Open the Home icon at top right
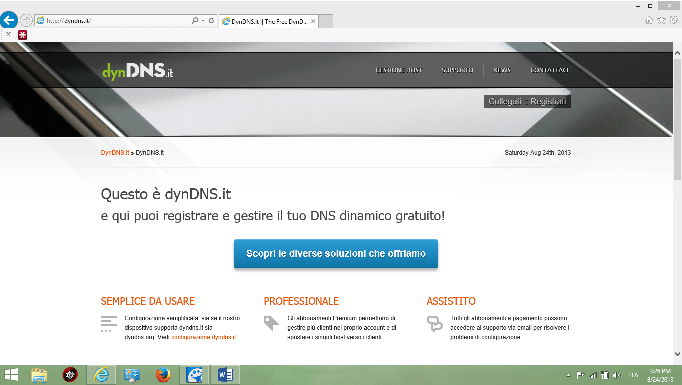 click(x=649, y=20)
